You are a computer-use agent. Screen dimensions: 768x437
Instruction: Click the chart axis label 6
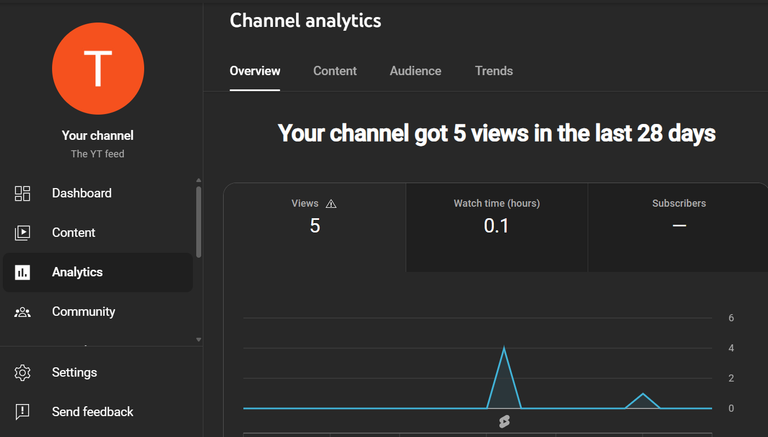pyautogui.click(x=731, y=318)
